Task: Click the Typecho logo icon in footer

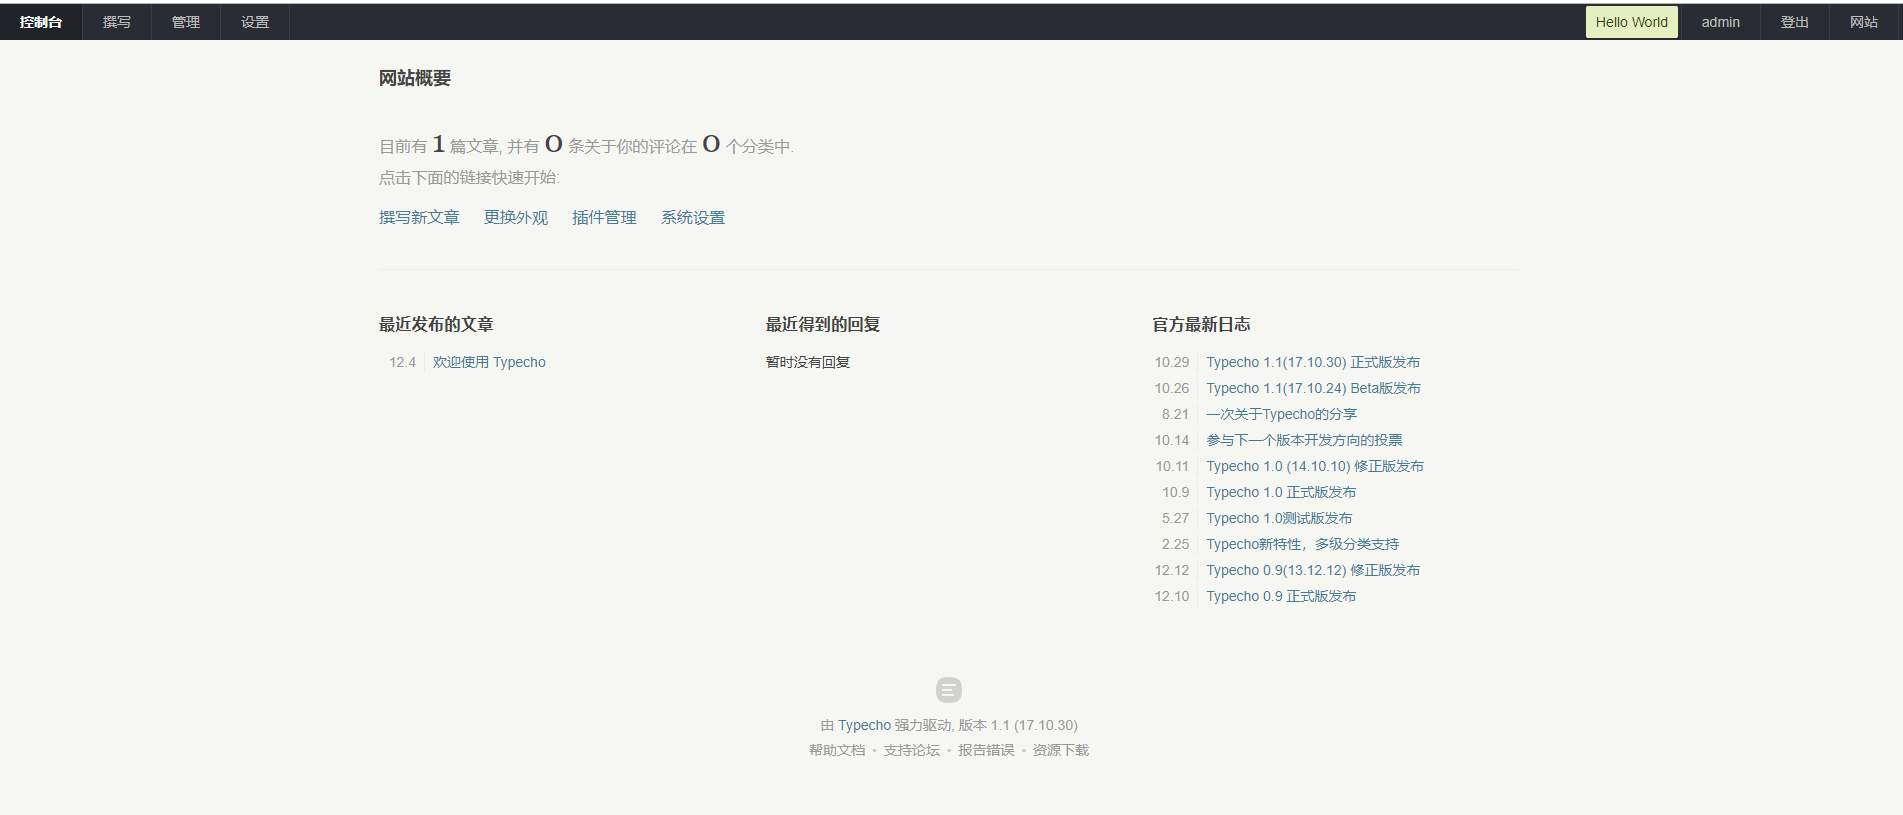Action: click(949, 690)
